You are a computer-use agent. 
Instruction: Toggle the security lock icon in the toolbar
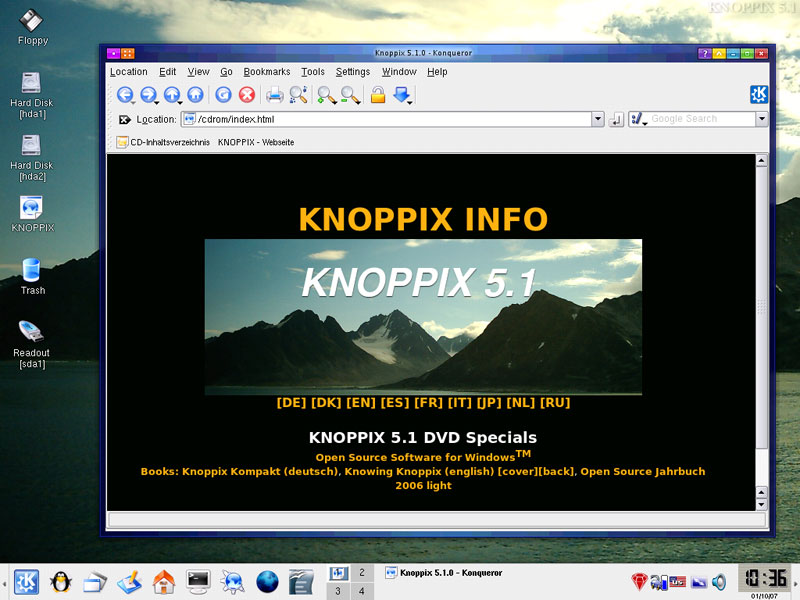[x=377, y=95]
